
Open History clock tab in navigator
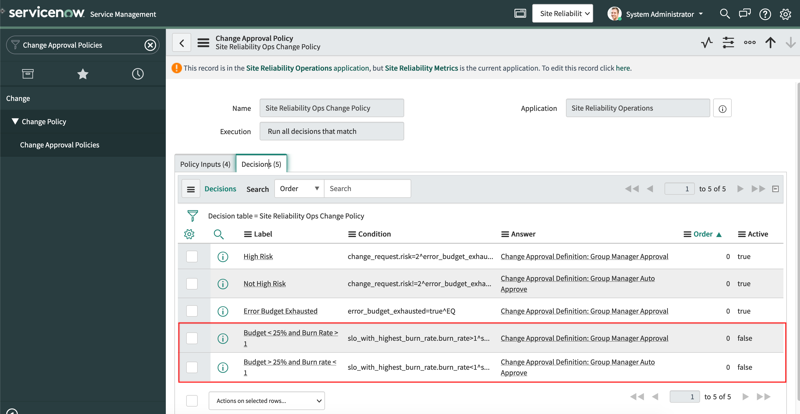click(138, 74)
